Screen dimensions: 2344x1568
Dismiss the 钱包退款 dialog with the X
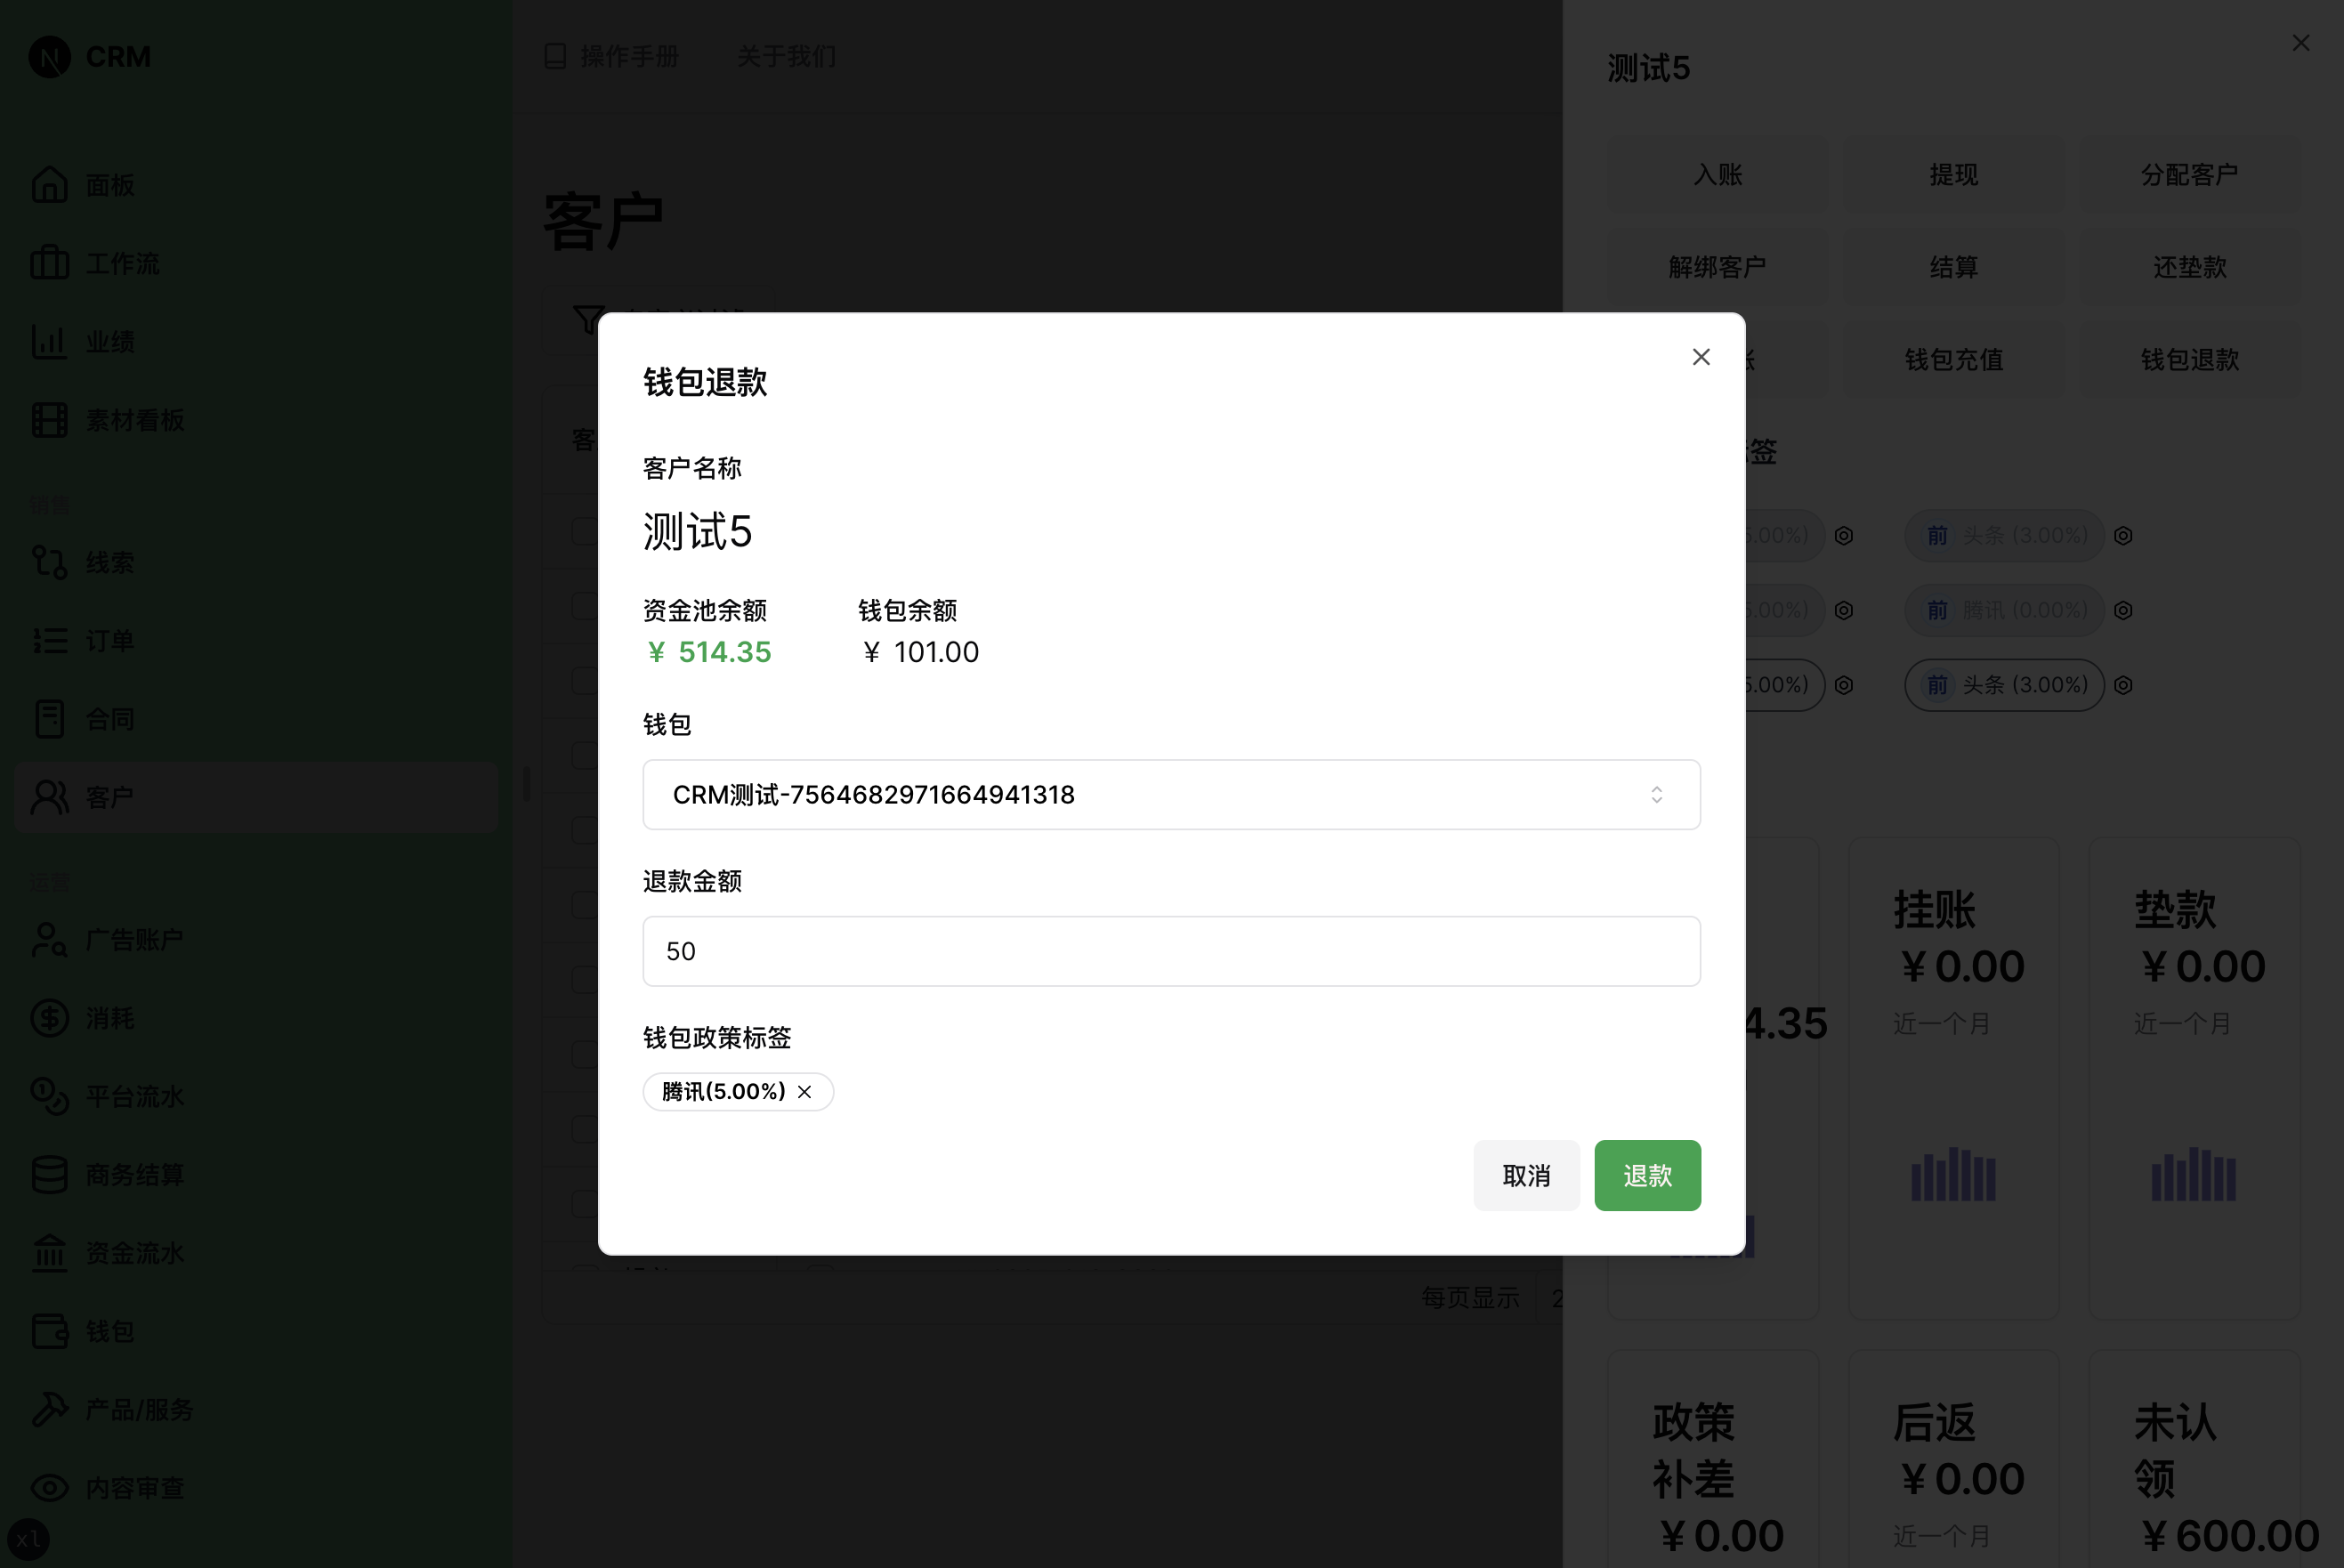pyautogui.click(x=1701, y=356)
